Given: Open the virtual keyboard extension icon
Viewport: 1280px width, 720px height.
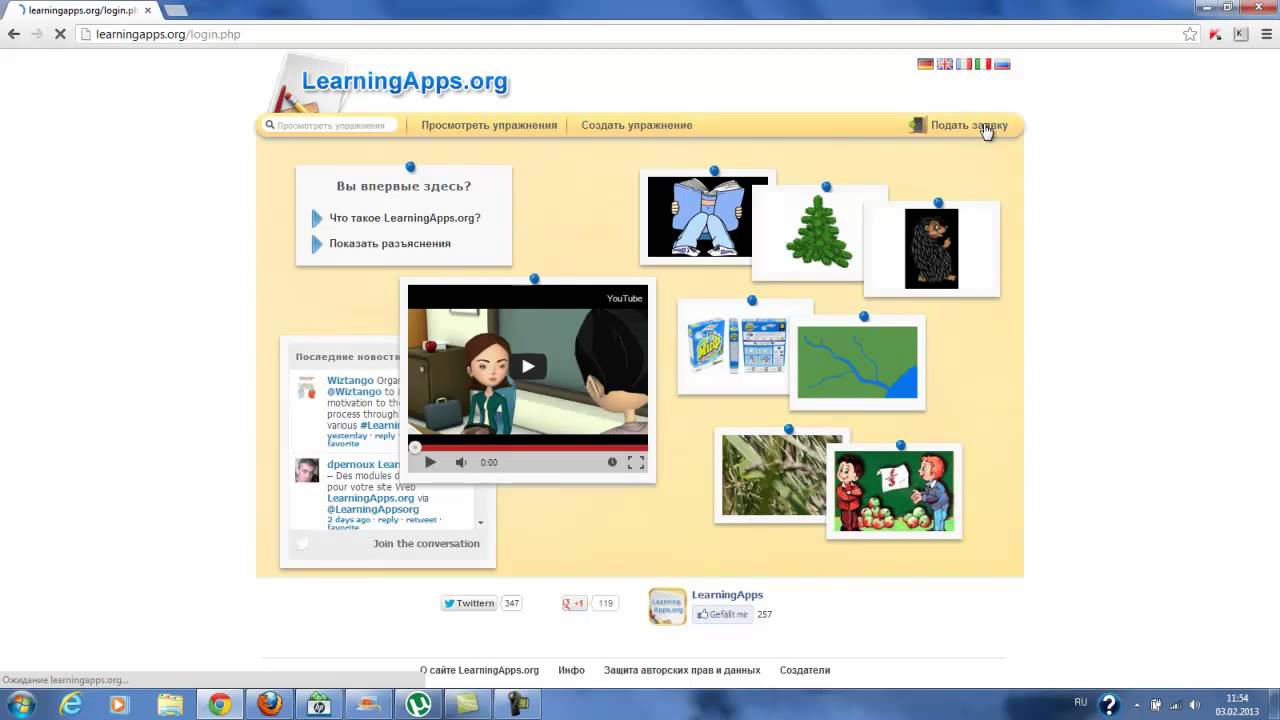Looking at the screenshot, I should 1241,34.
